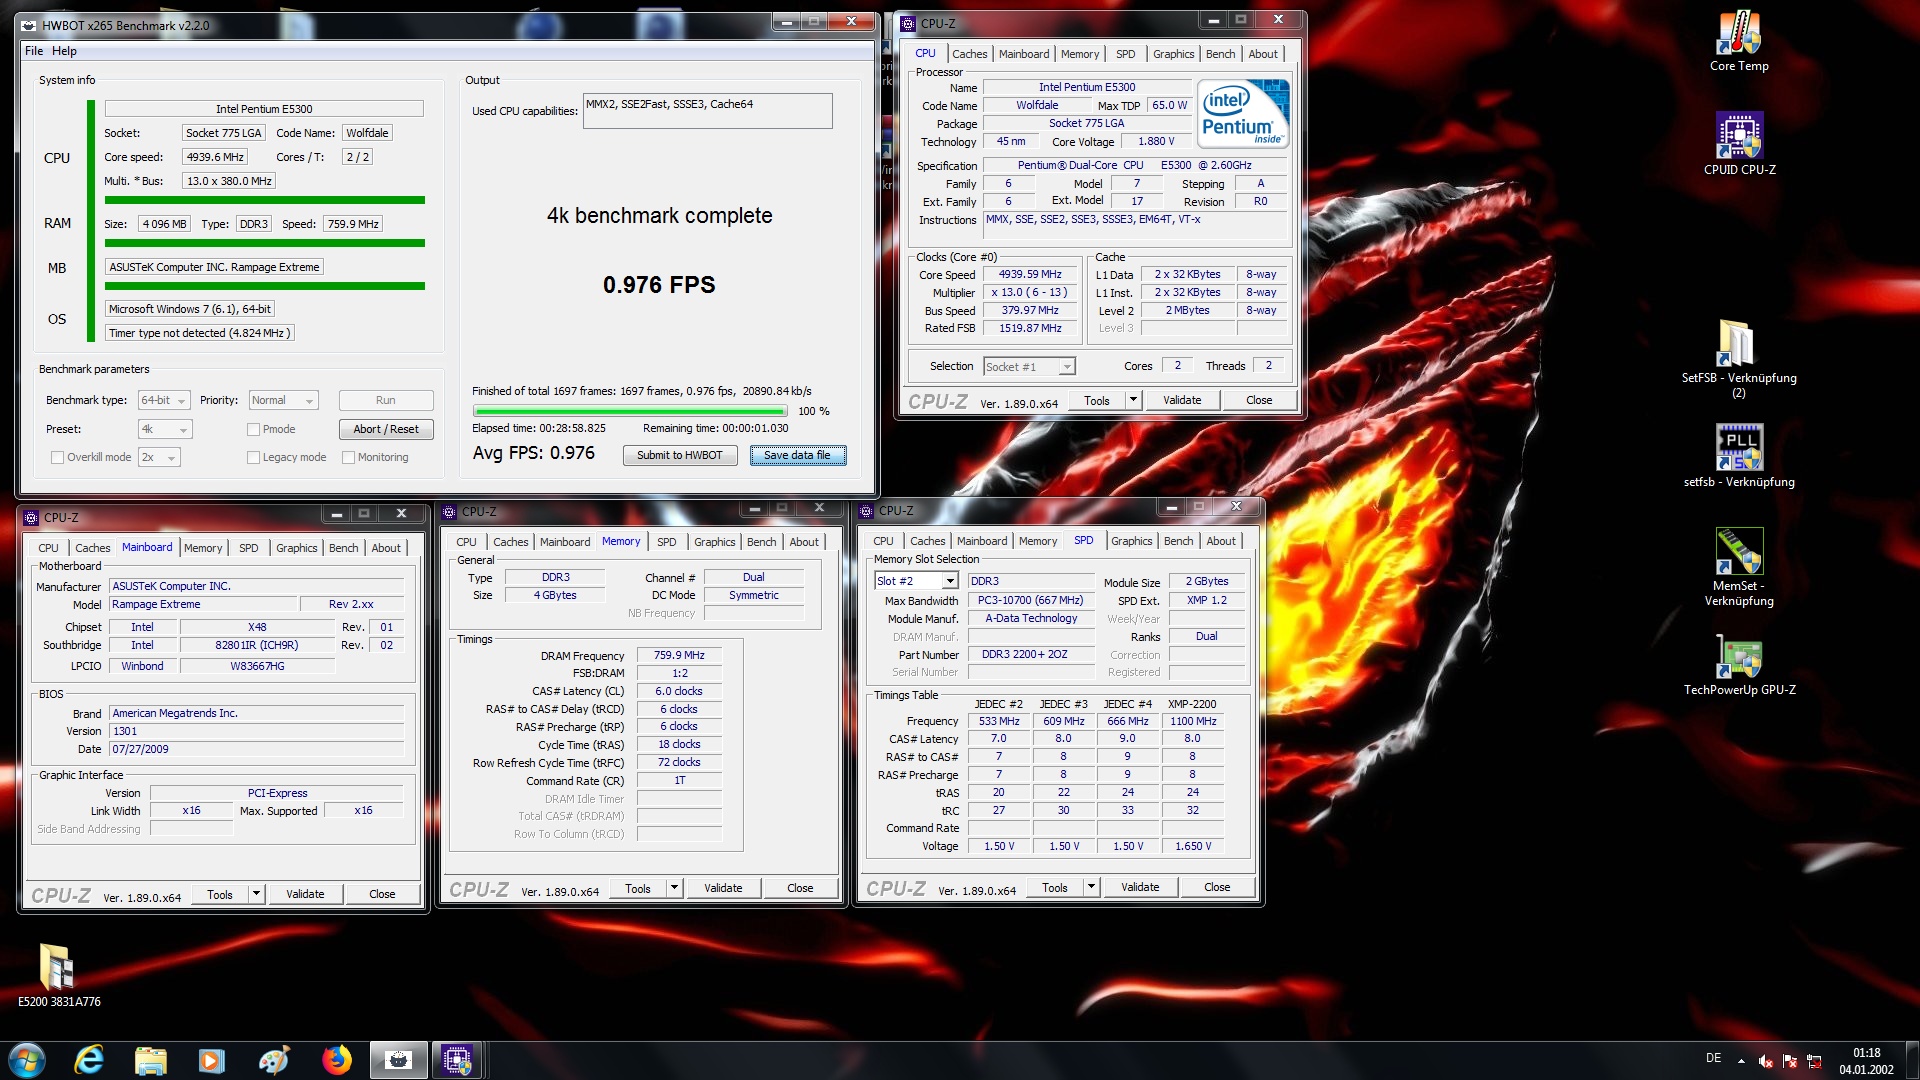This screenshot has width=1920, height=1080.
Task: Click the 0.976 FPS result text
Action: pos(659,285)
